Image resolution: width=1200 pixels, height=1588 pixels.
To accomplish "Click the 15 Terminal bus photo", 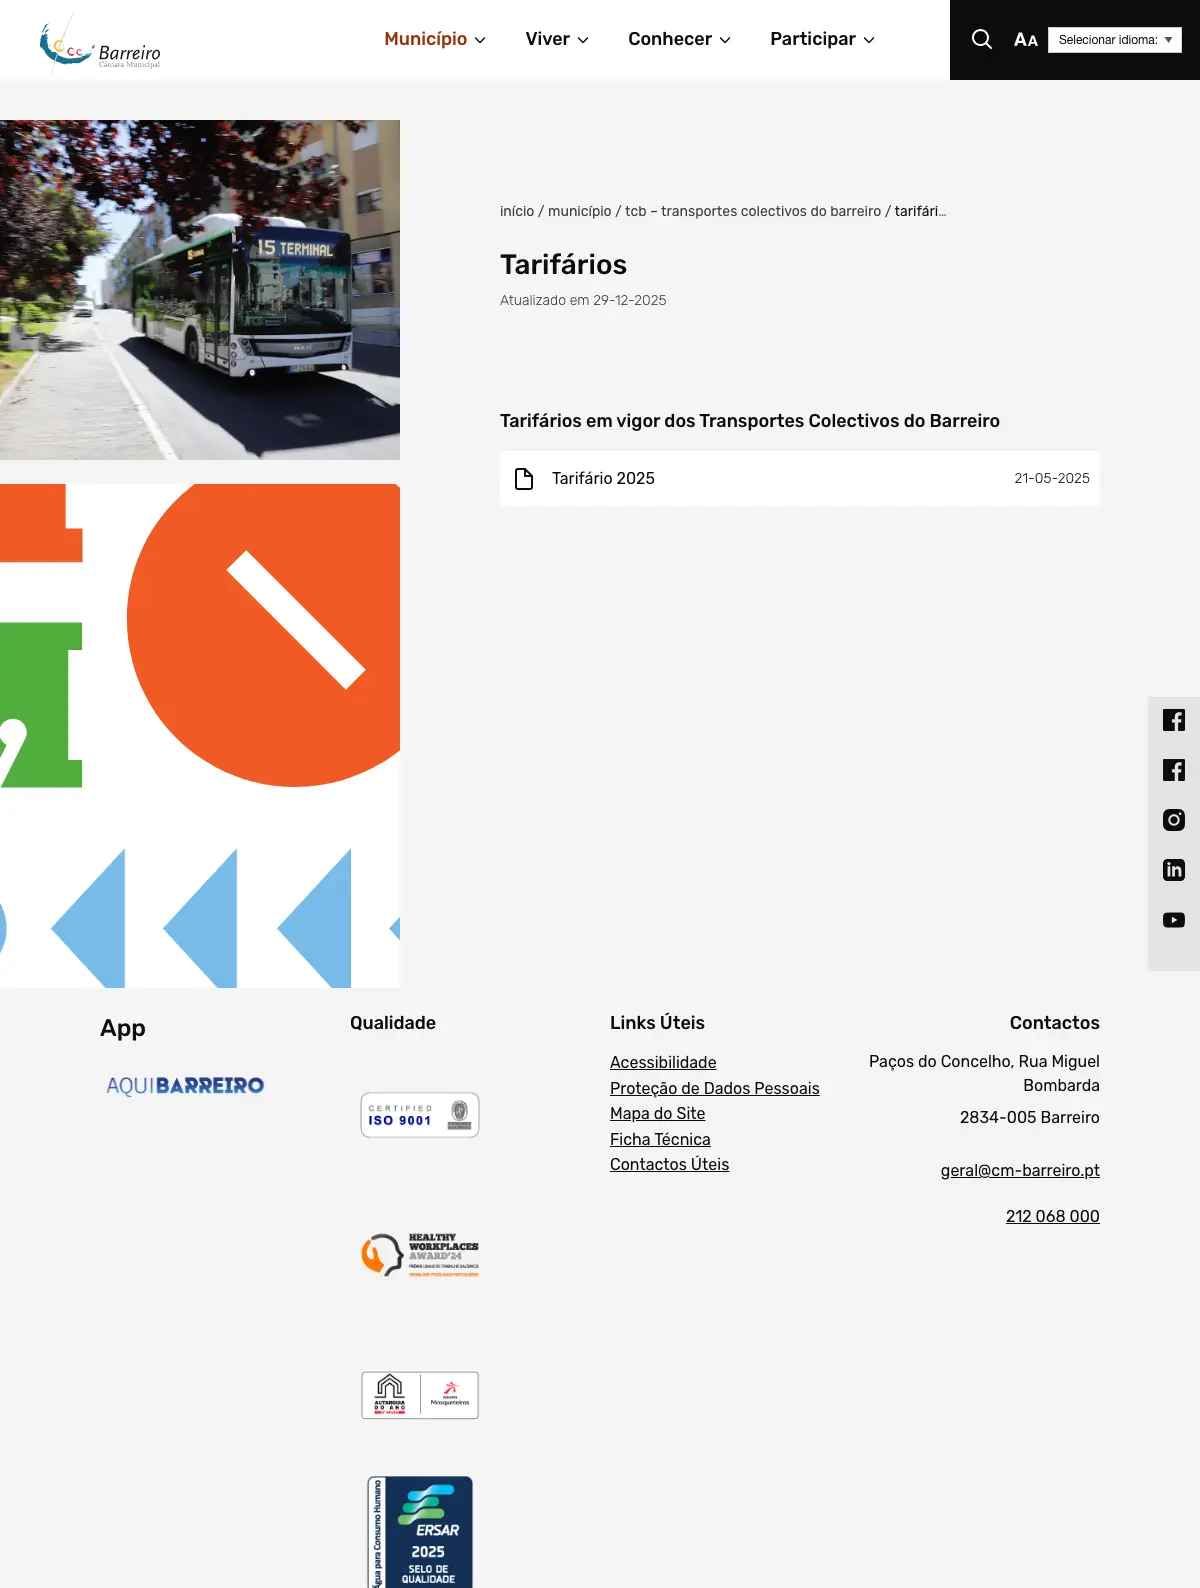I will [x=200, y=290].
